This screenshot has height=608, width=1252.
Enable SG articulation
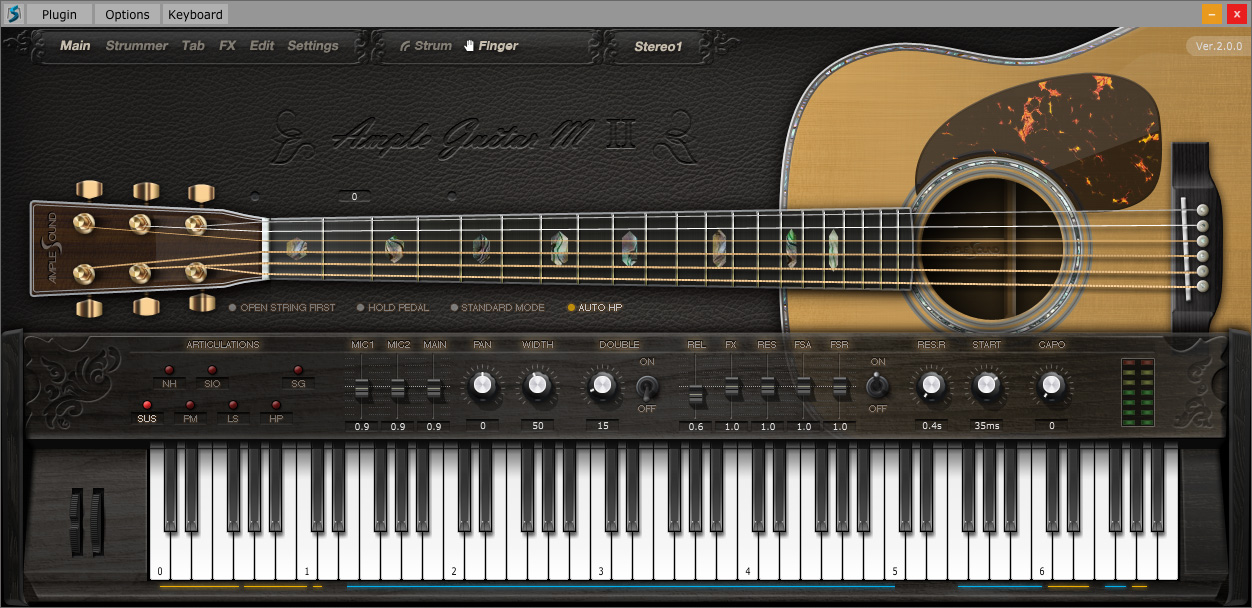[x=298, y=378]
